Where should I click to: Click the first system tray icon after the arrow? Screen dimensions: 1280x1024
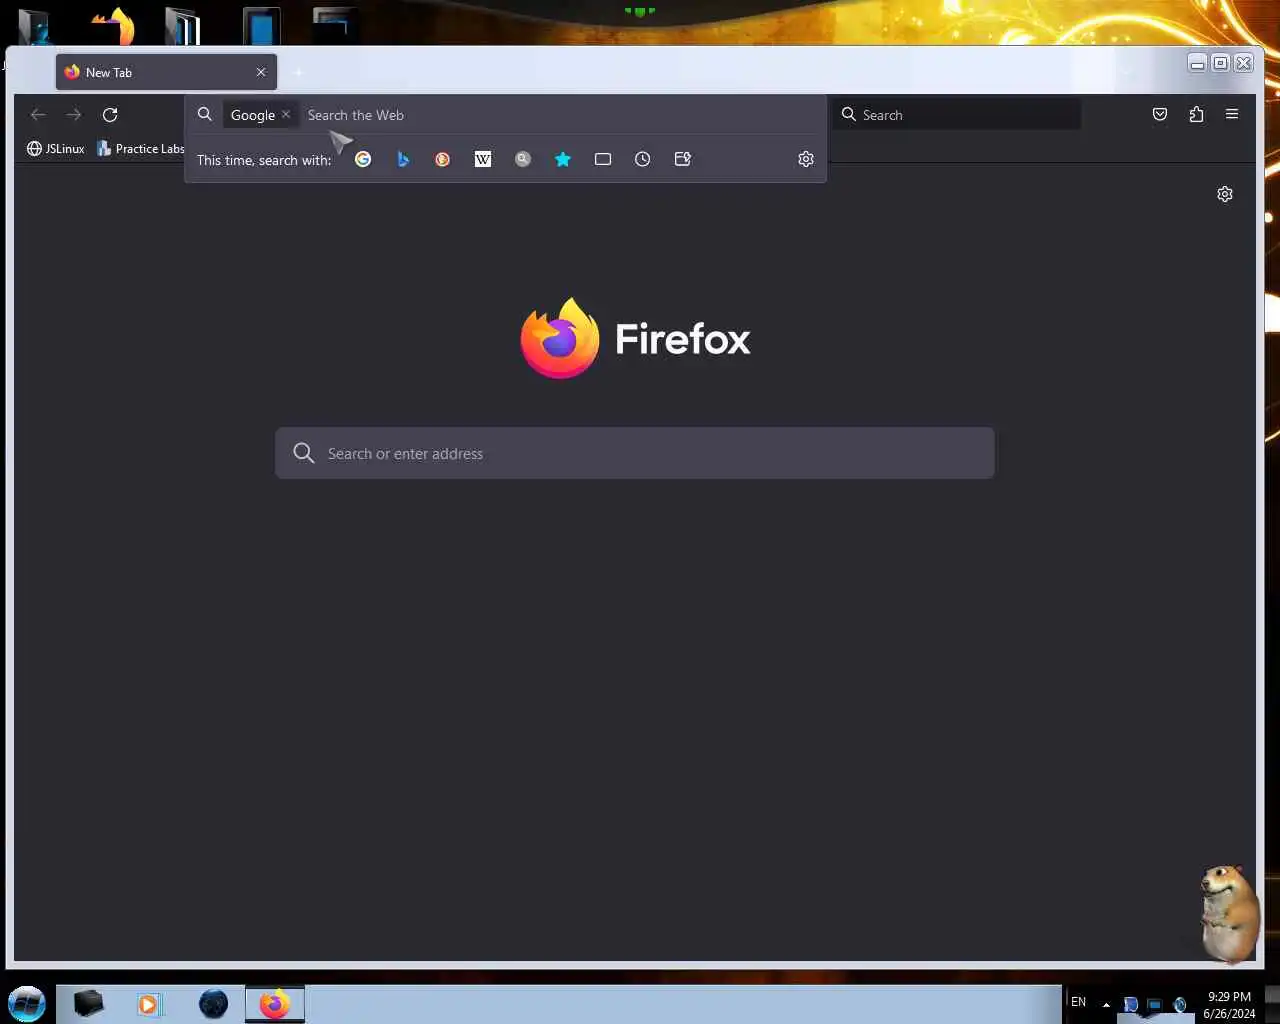pos(1130,1005)
